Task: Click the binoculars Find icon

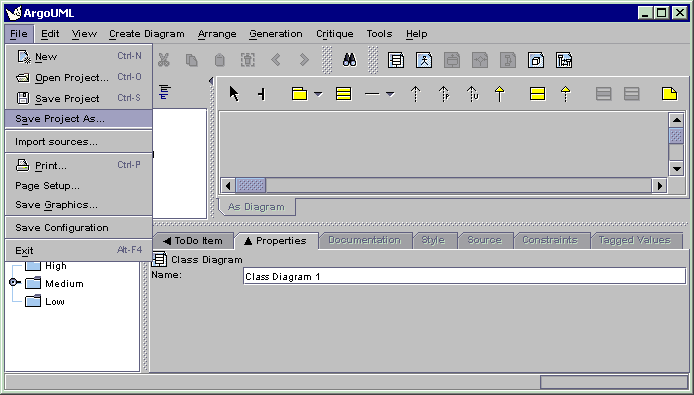Action: pyautogui.click(x=350, y=60)
